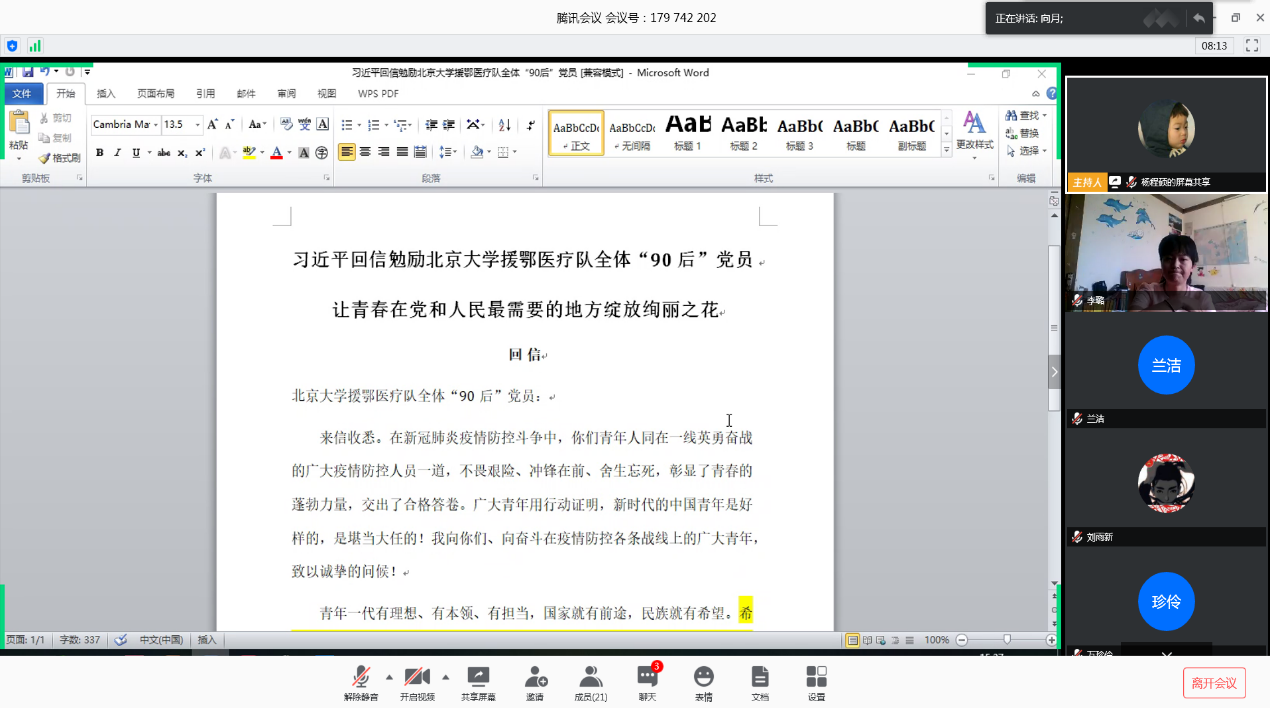Open the Cambria font name dropdown

coord(155,125)
